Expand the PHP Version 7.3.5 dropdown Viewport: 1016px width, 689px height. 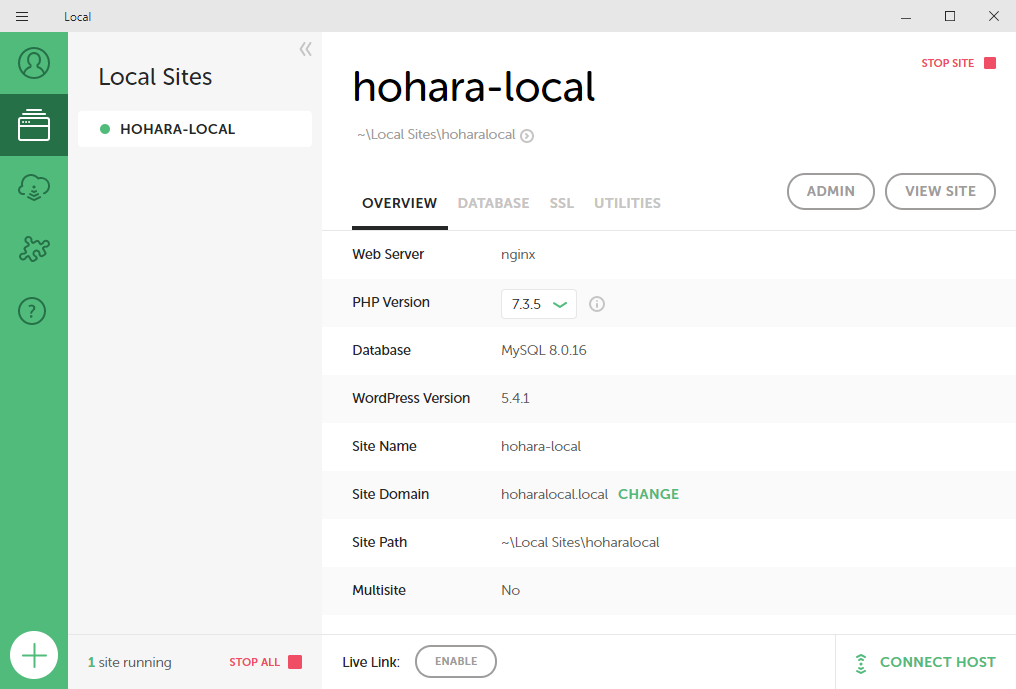point(539,304)
